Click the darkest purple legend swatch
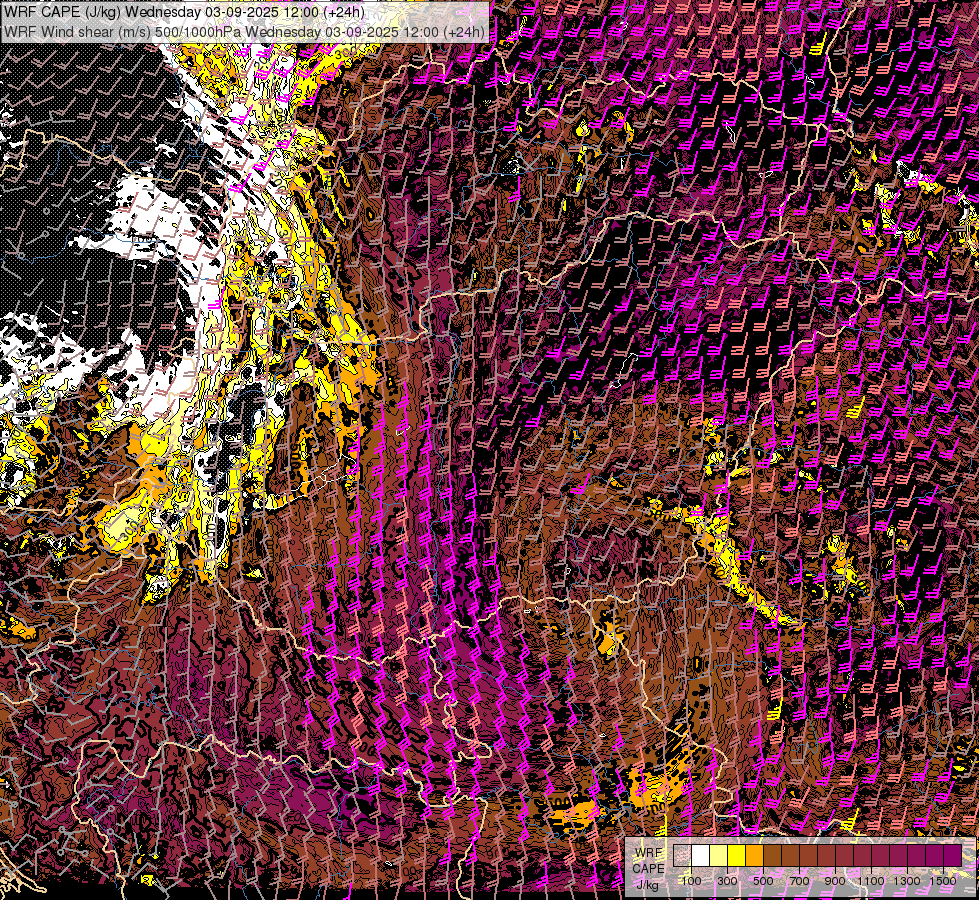This screenshot has width=979, height=900. click(x=953, y=855)
